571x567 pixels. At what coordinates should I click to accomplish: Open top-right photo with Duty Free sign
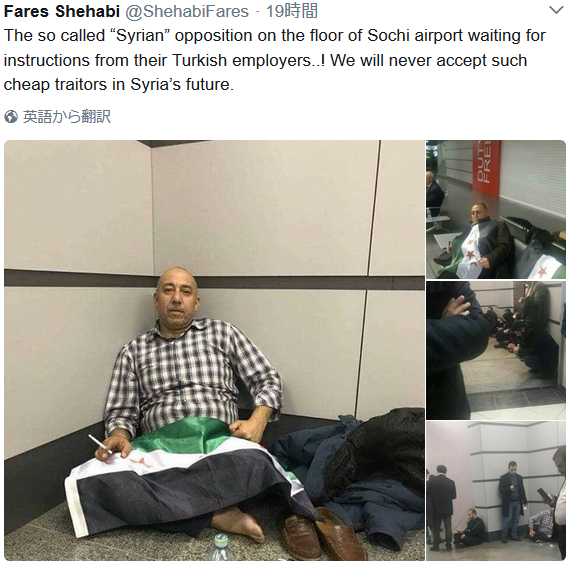click(496, 209)
